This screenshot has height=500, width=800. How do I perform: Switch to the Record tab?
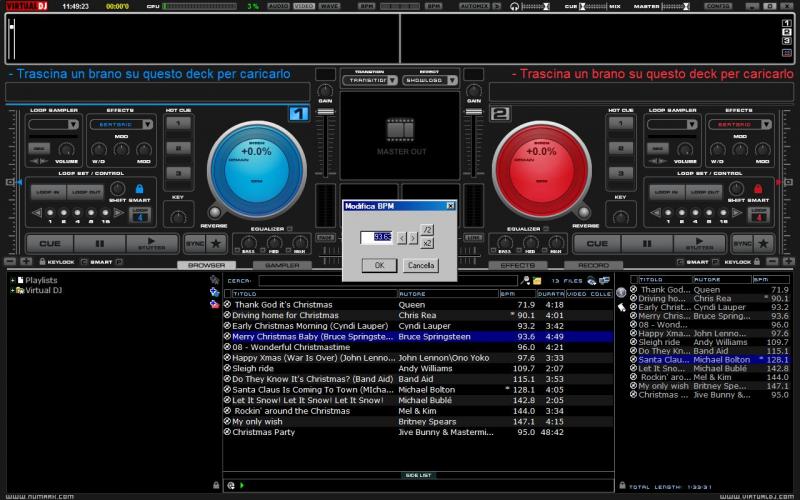[593, 265]
